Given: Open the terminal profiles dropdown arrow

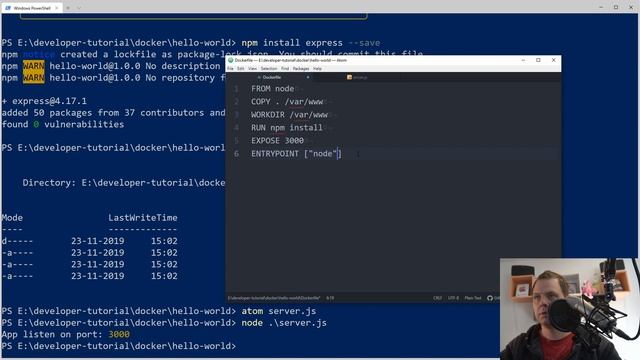Looking at the screenshot, I should [79, 8].
